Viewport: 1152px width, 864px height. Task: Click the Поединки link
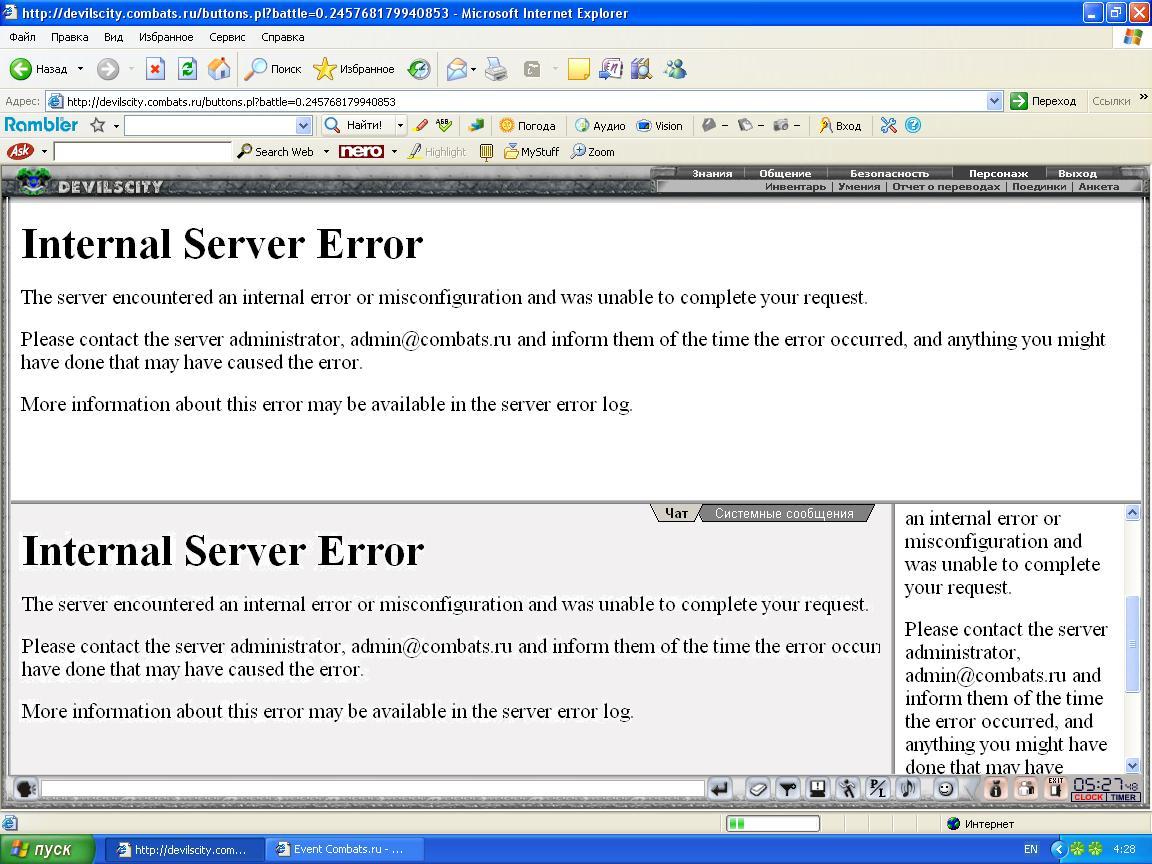click(x=1039, y=187)
